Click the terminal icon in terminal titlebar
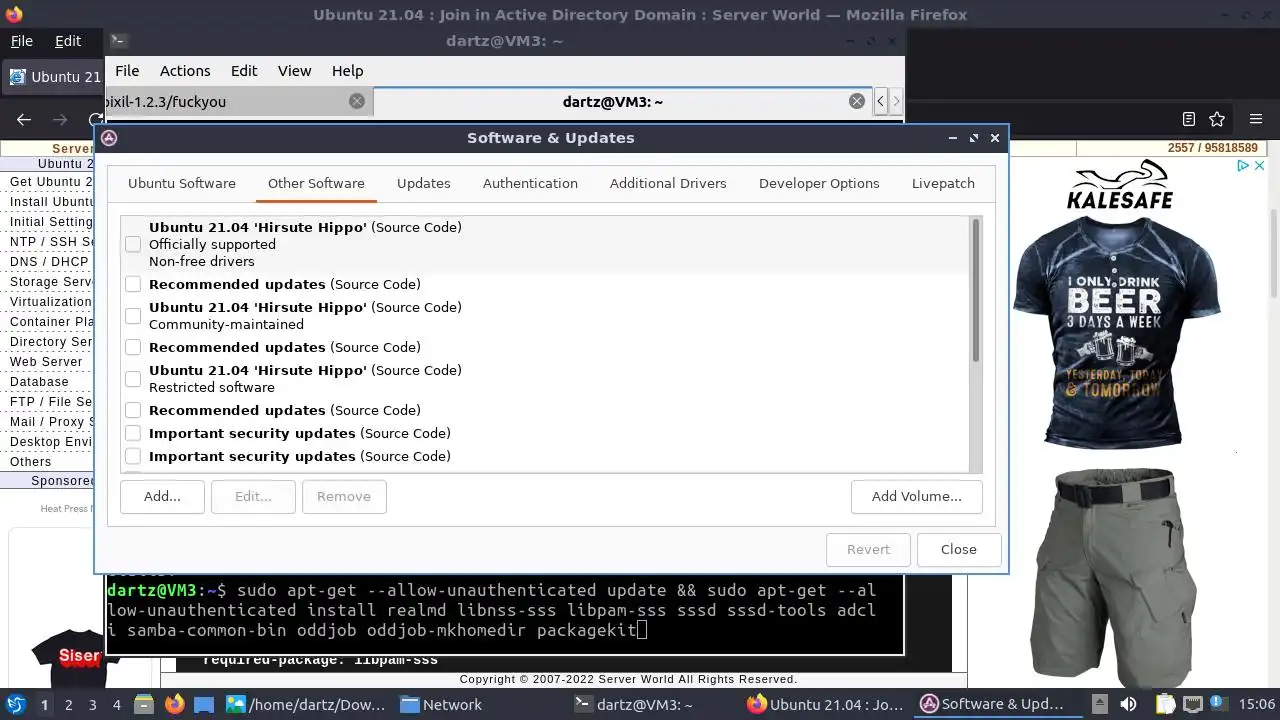1280x720 pixels. click(x=118, y=41)
